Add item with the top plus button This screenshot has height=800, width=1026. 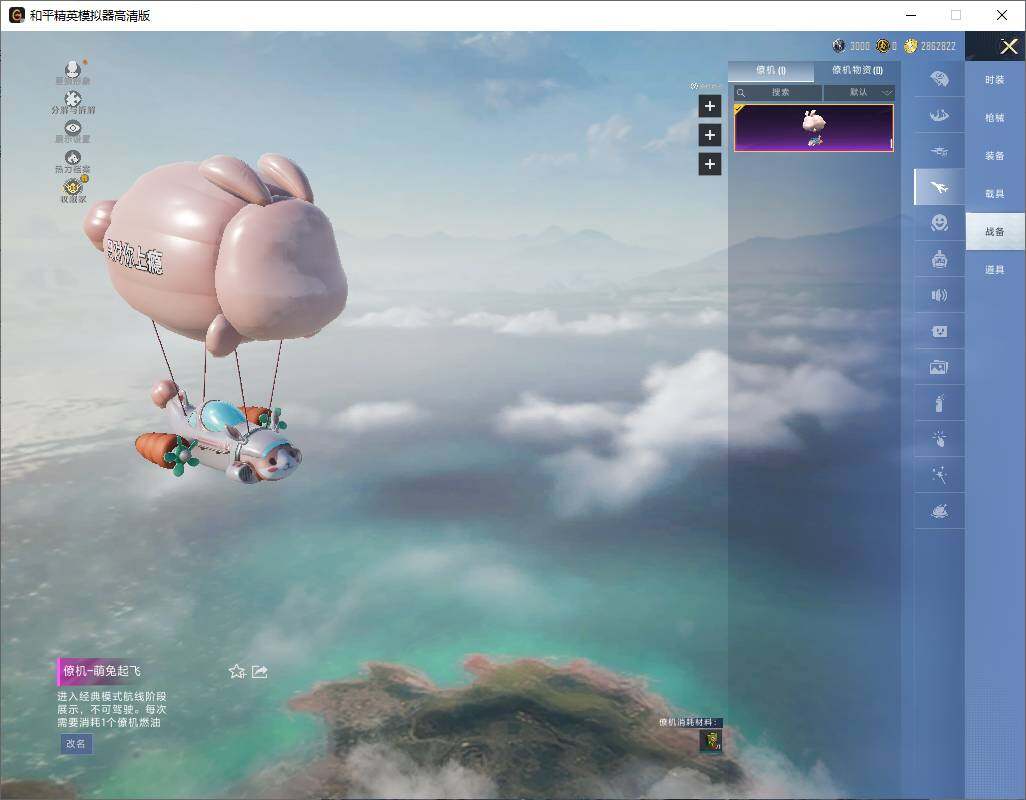710,106
